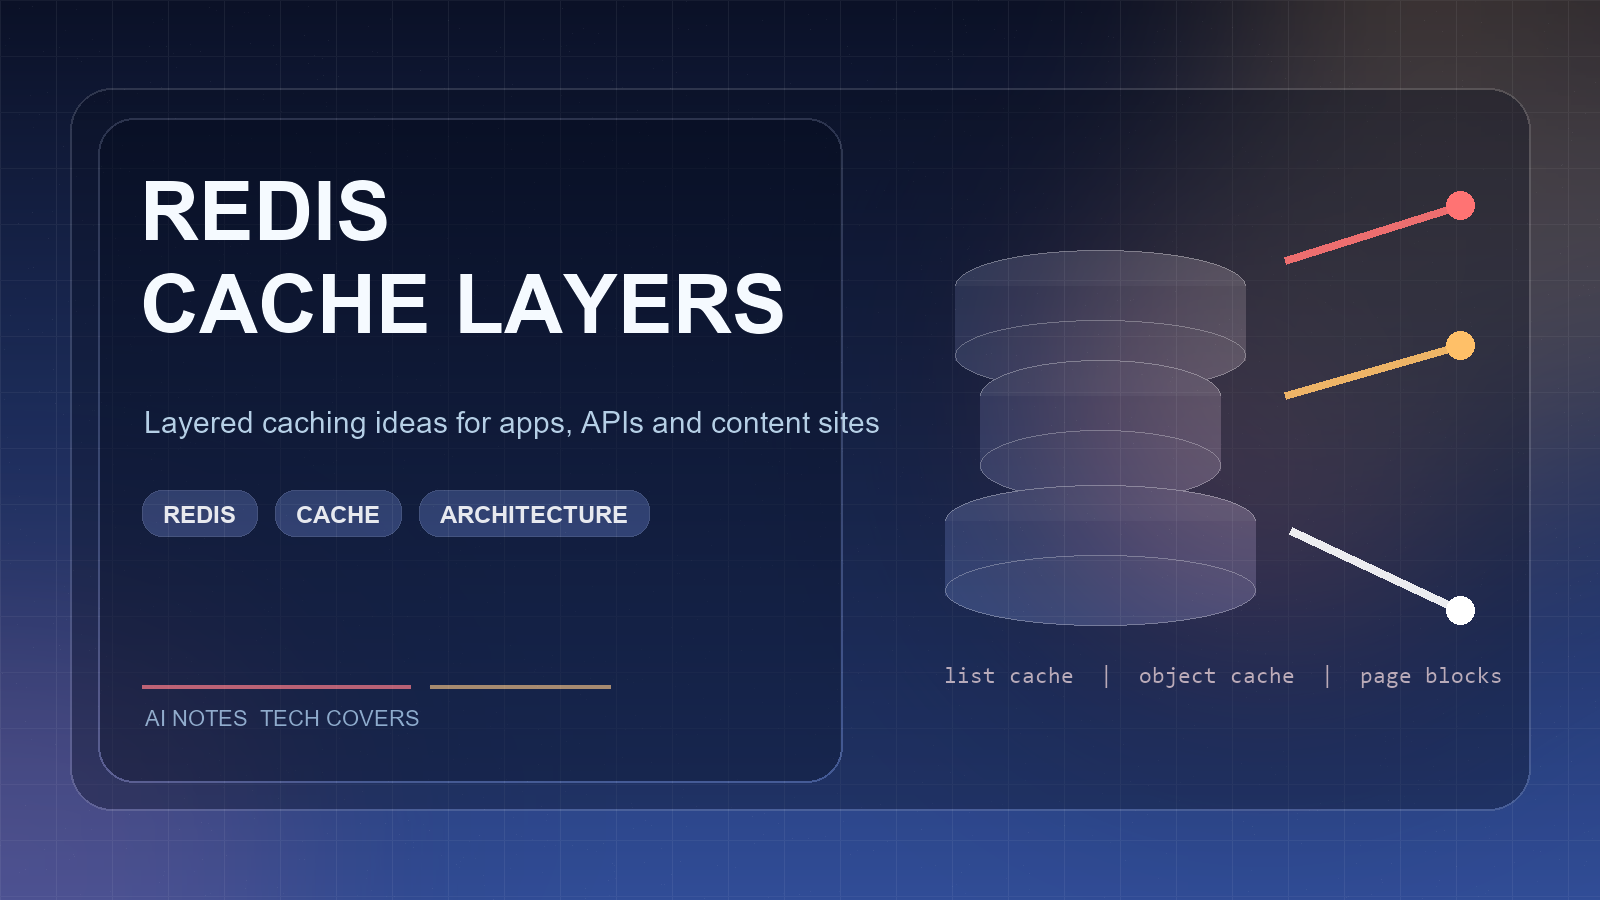Image resolution: width=1600 pixels, height=900 pixels.
Task: Click the orange dot marker
Action: click(1461, 345)
